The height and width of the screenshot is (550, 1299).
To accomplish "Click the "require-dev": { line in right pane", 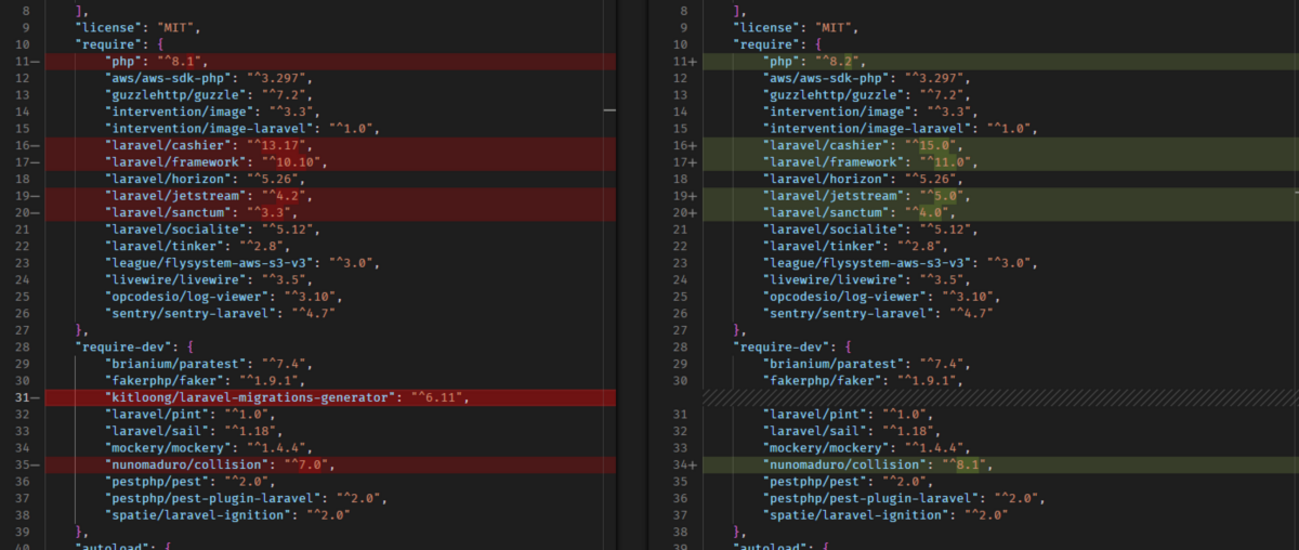I will [795, 347].
